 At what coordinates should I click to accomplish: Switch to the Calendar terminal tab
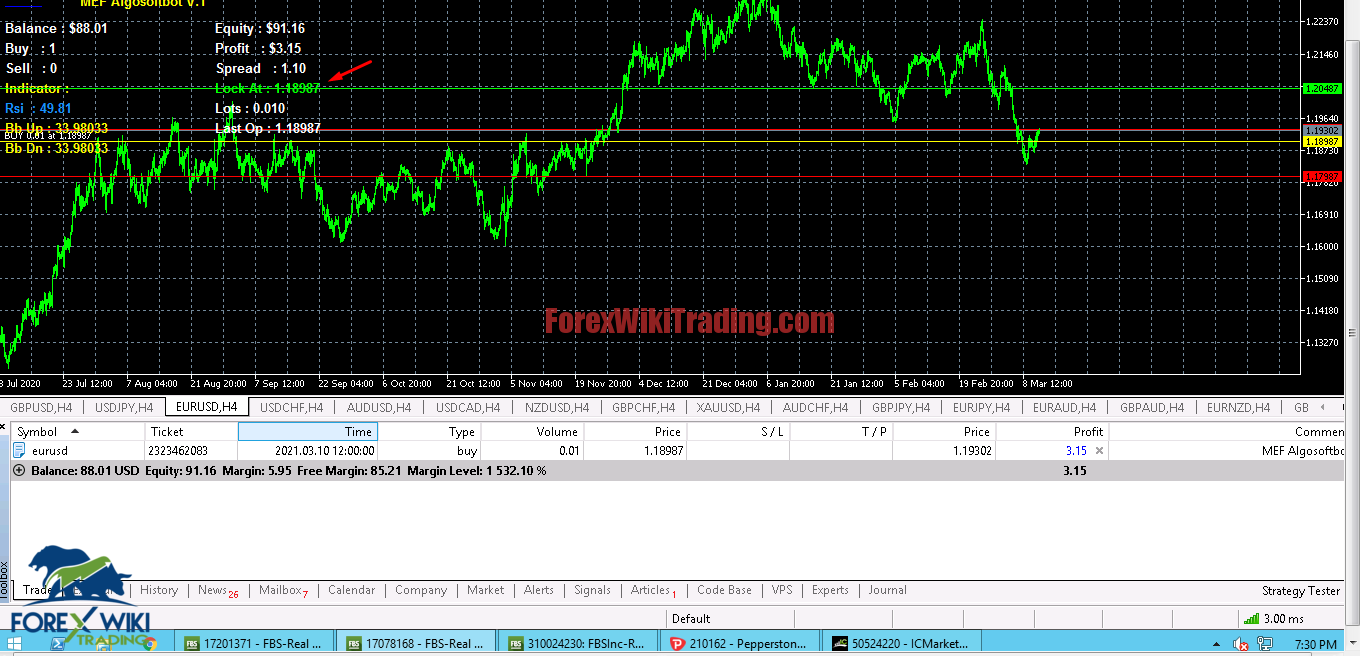(352, 590)
